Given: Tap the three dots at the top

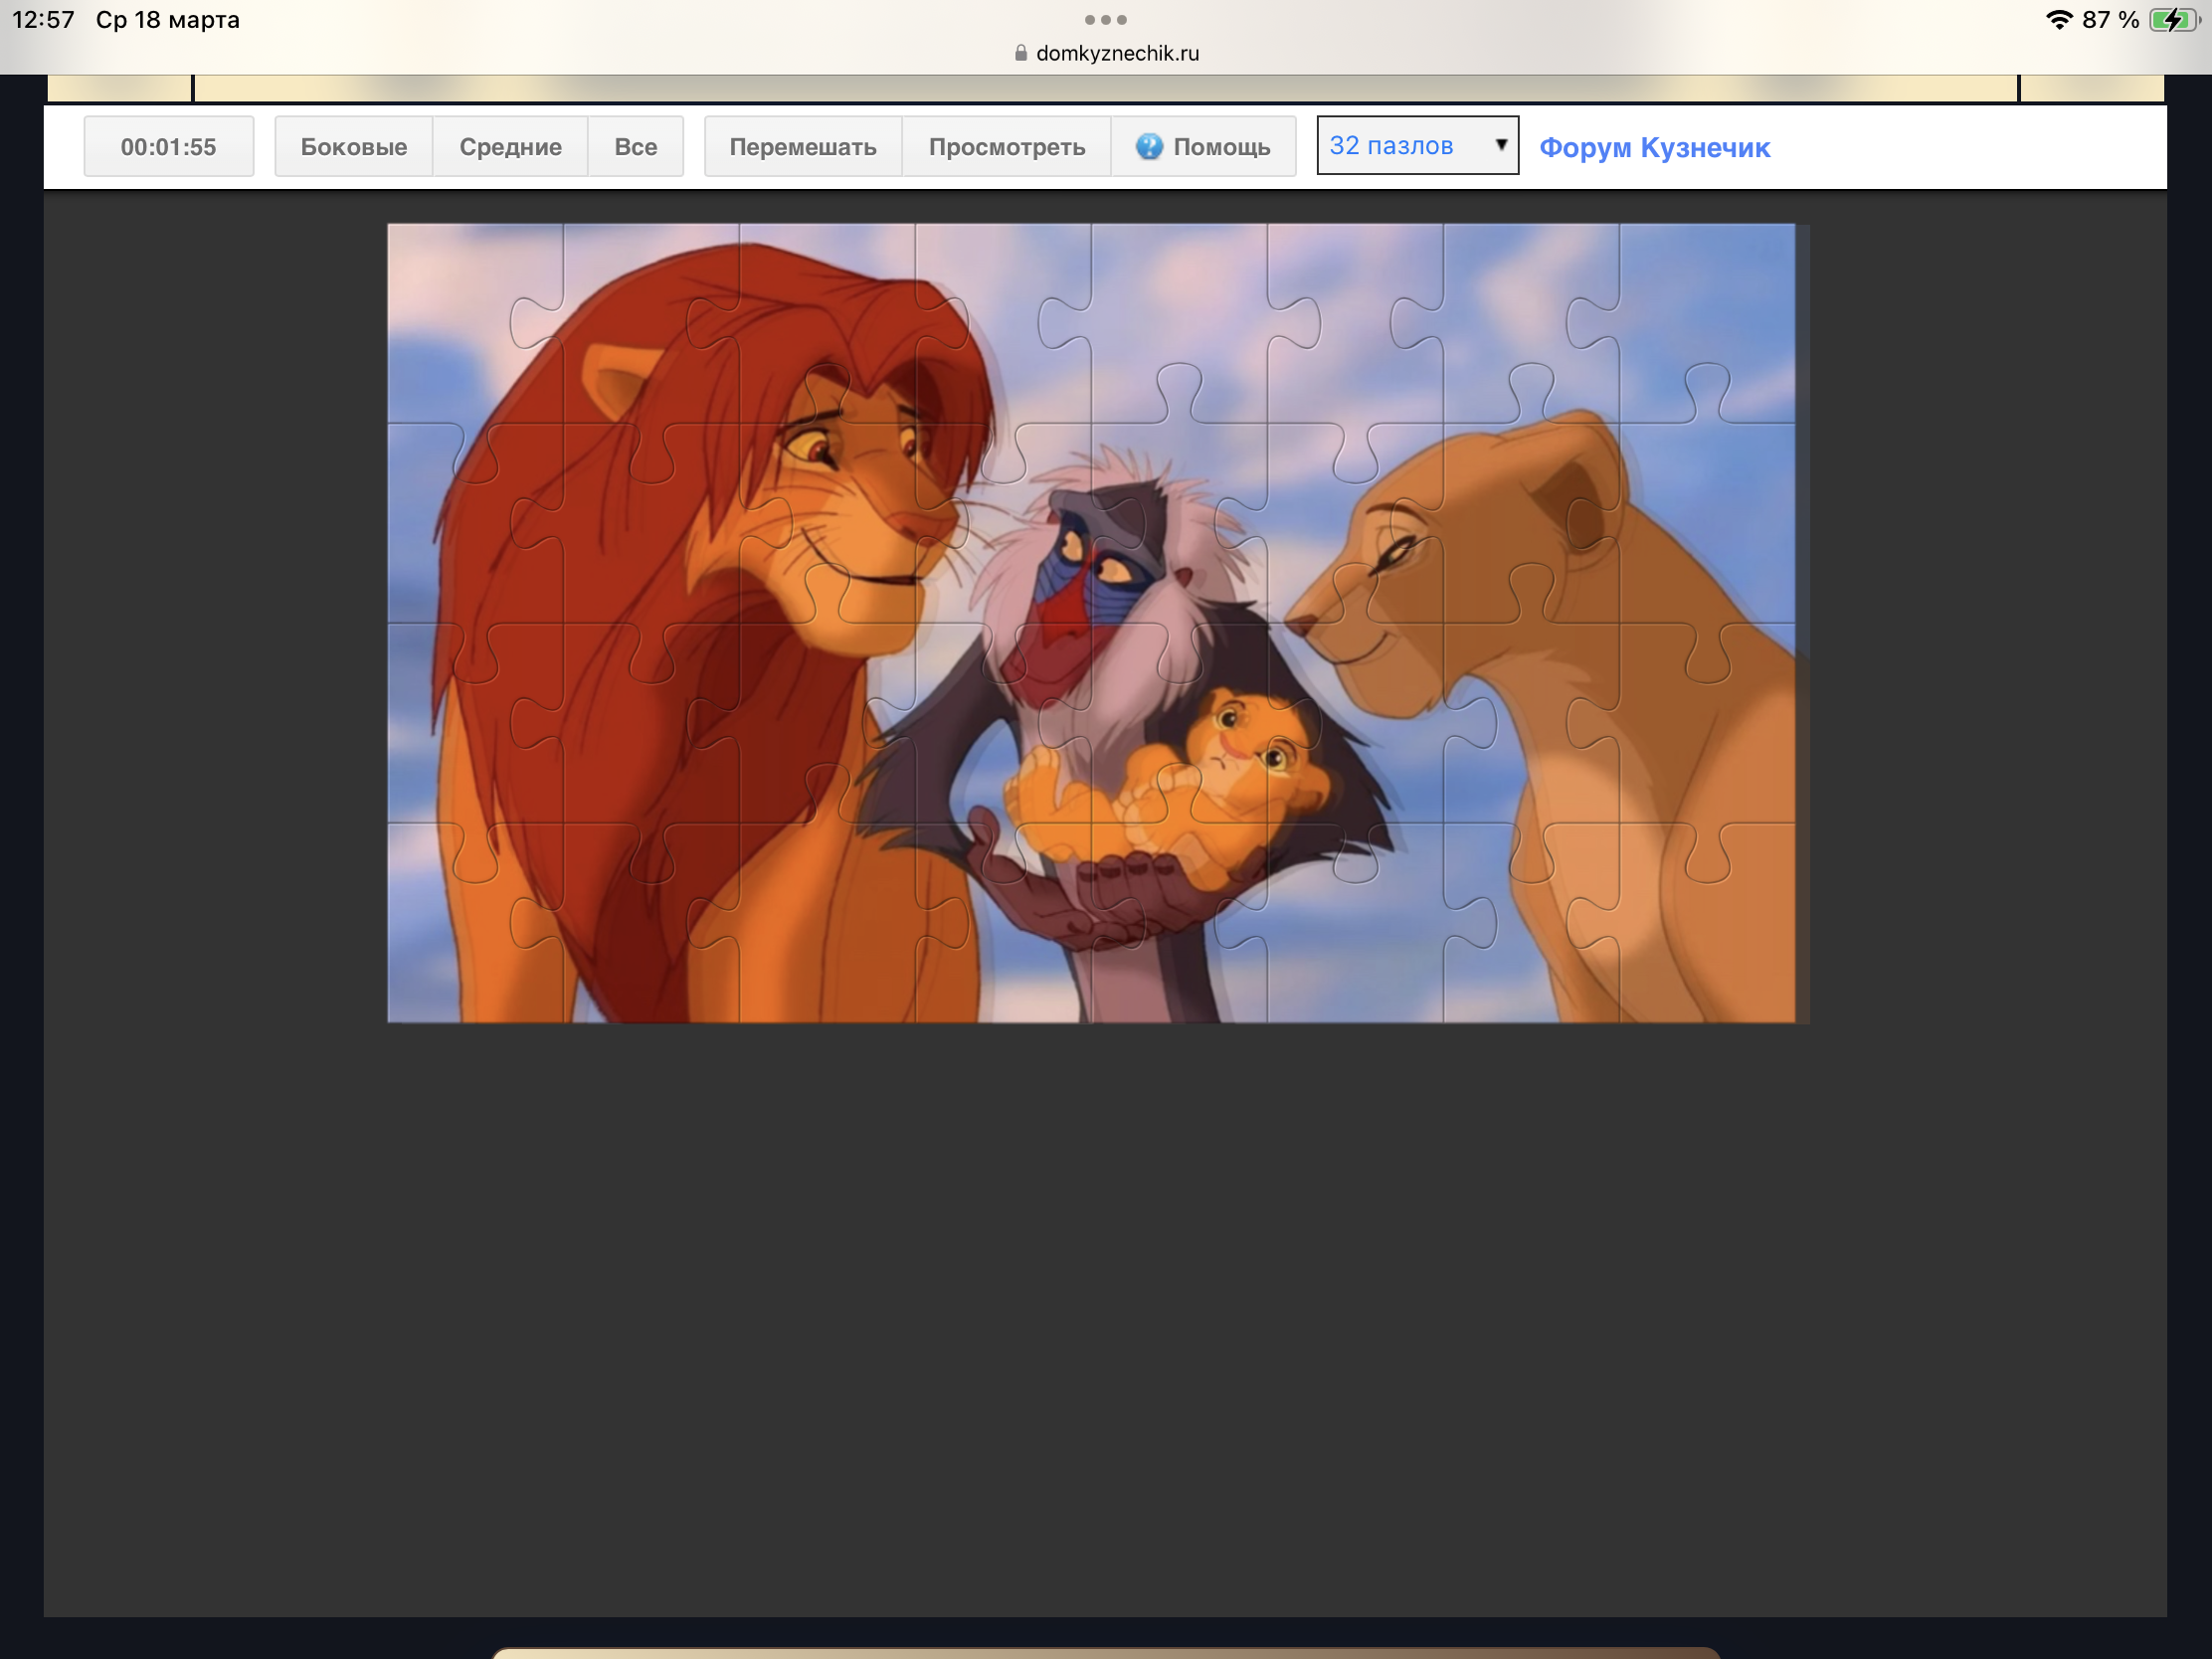Looking at the screenshot, I should pyautogui.click(x=1105, y=20).
